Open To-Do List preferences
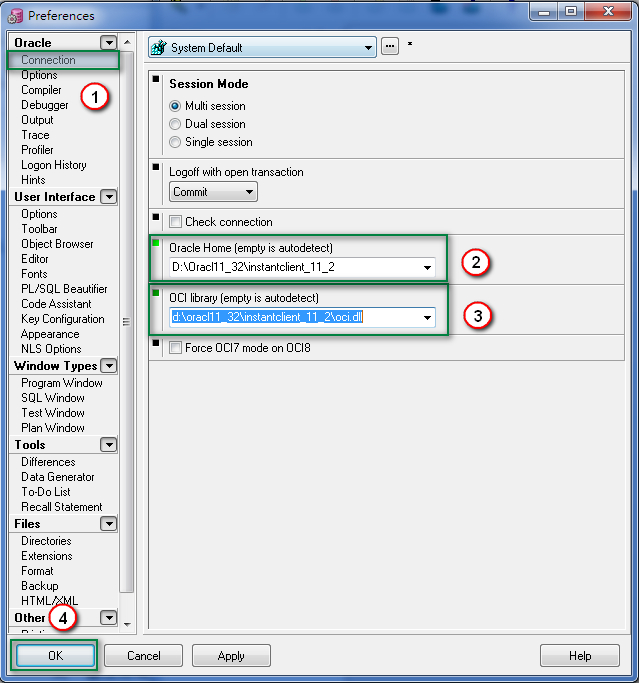Screen dimensions: 639x683 coord(46,492)
